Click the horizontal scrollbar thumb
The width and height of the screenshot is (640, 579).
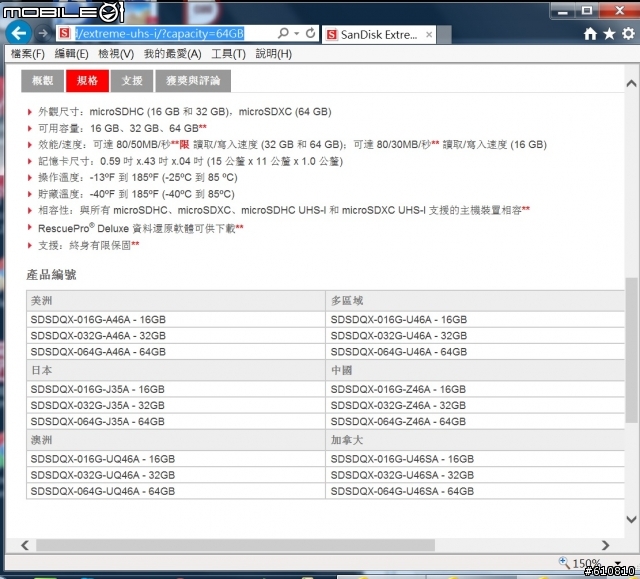point(236,545)
